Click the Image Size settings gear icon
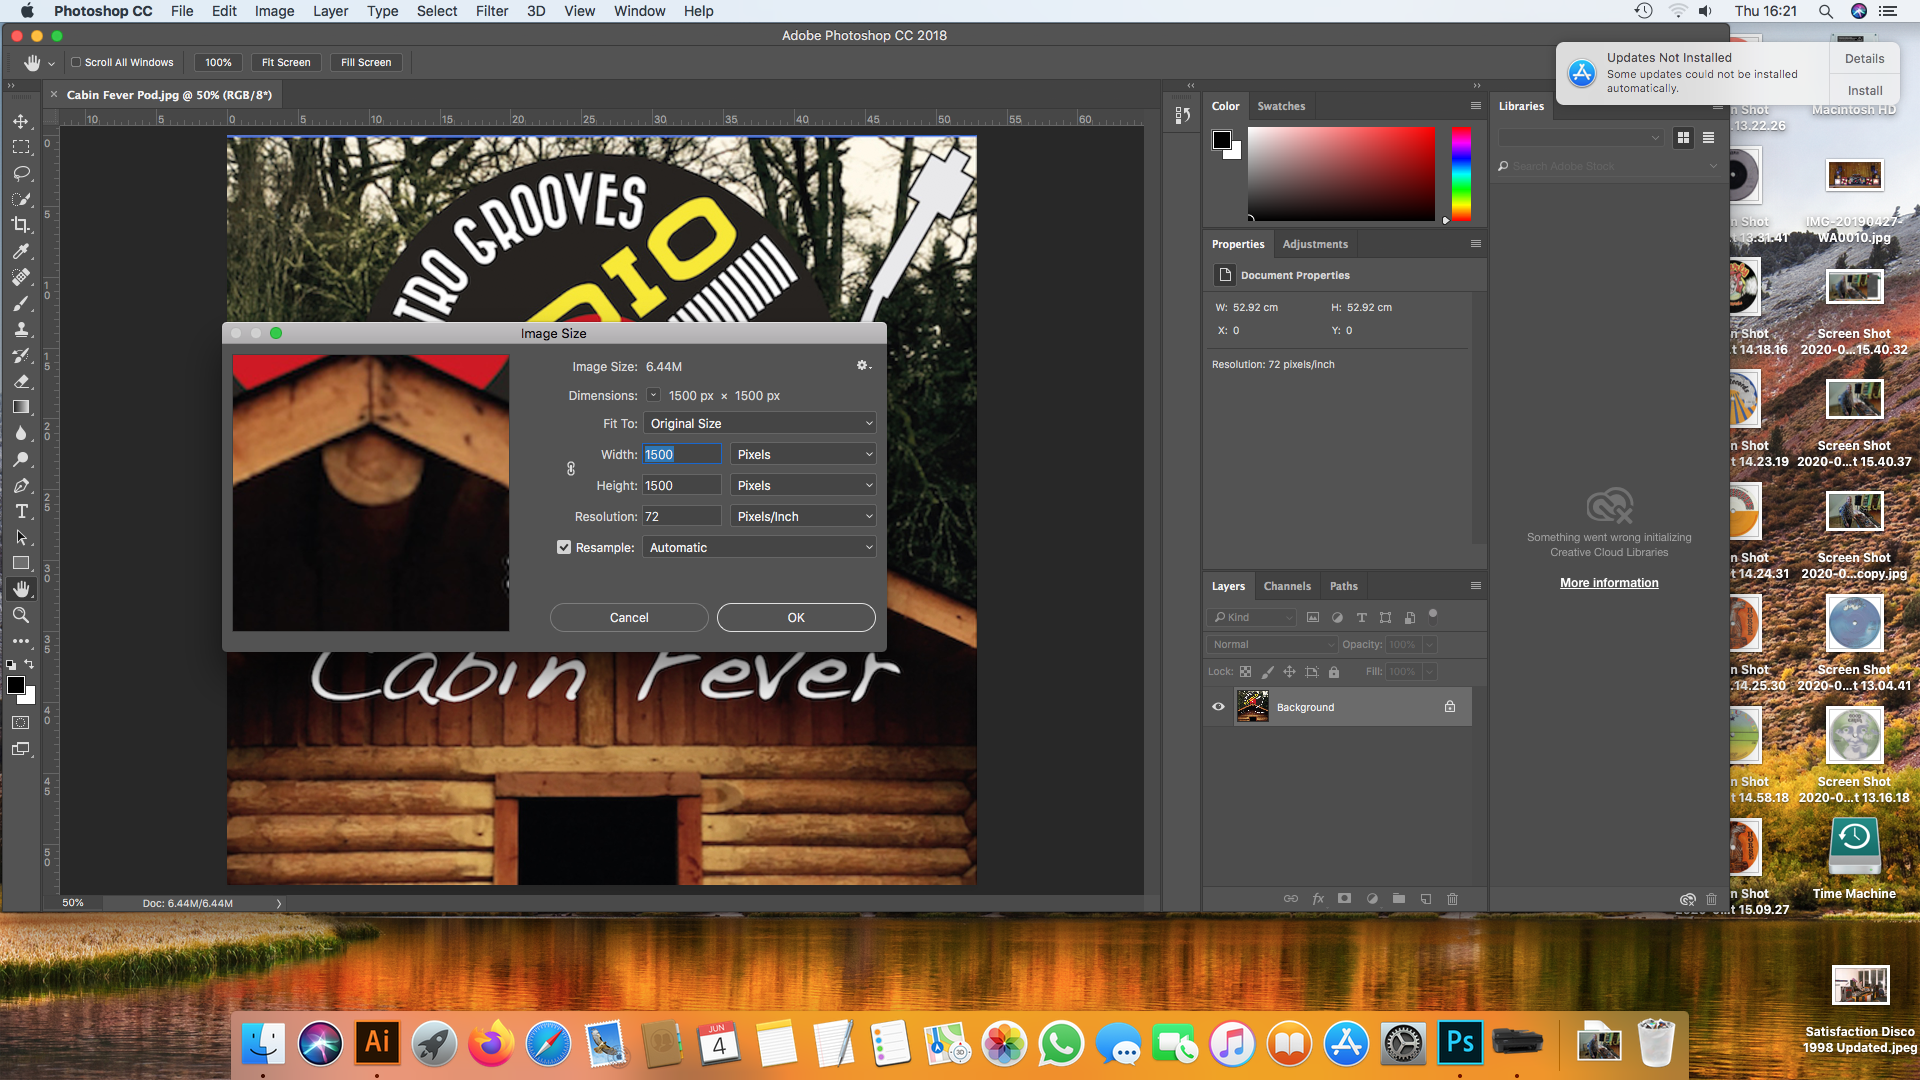 [863, 366]
